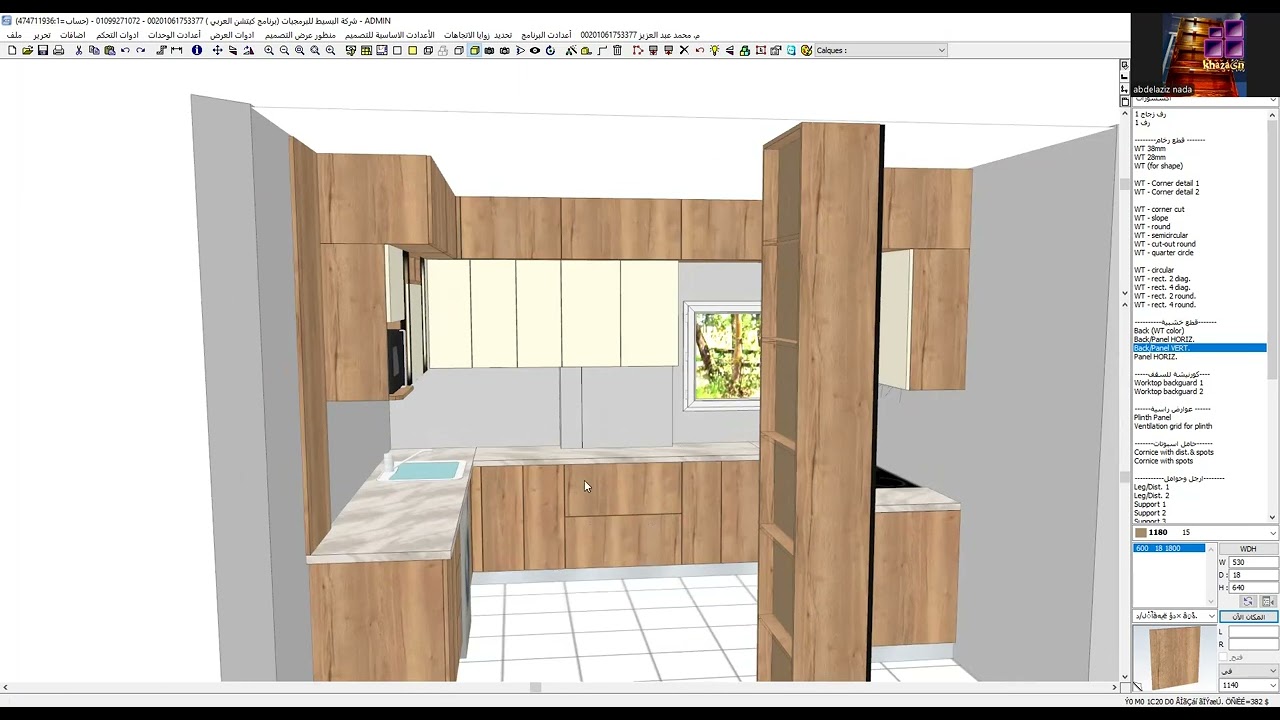Viewport: 1280px width, 720px height.
Task: Toggle the light bulb icon
Action: (x=714, y=50)
